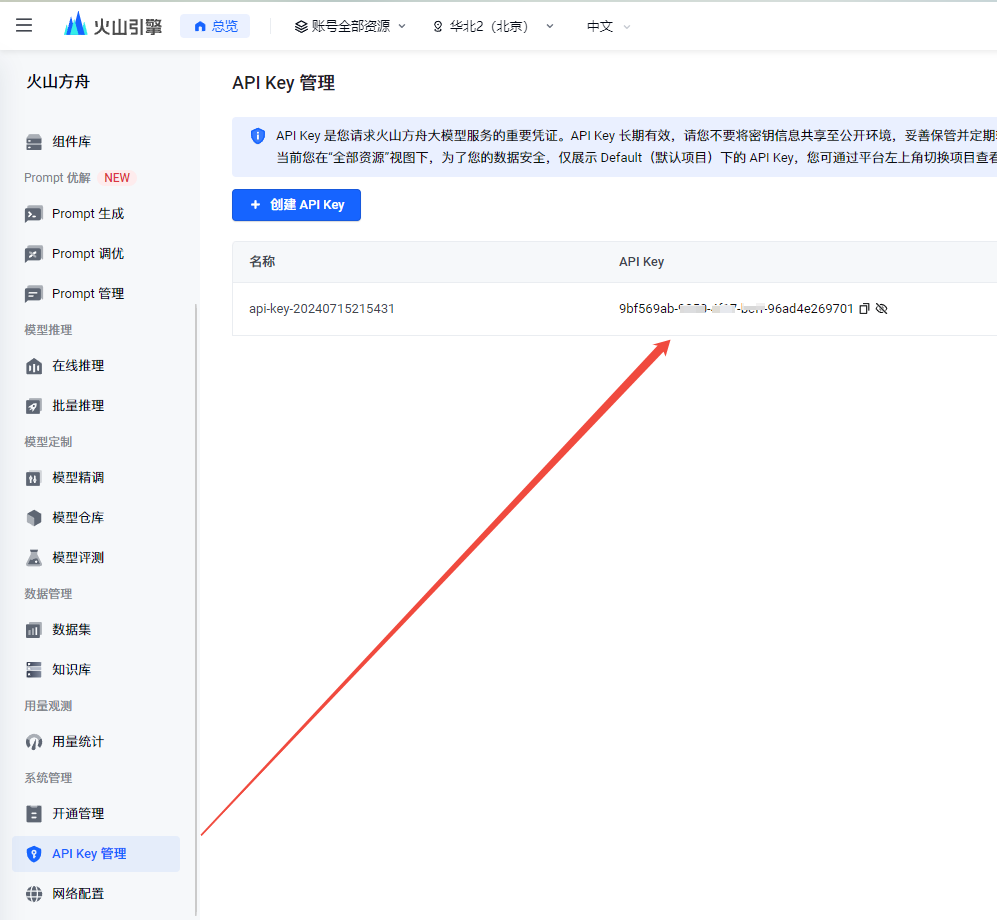Click the 开通管理 icon
997x920 pixels.
(34, 814)
